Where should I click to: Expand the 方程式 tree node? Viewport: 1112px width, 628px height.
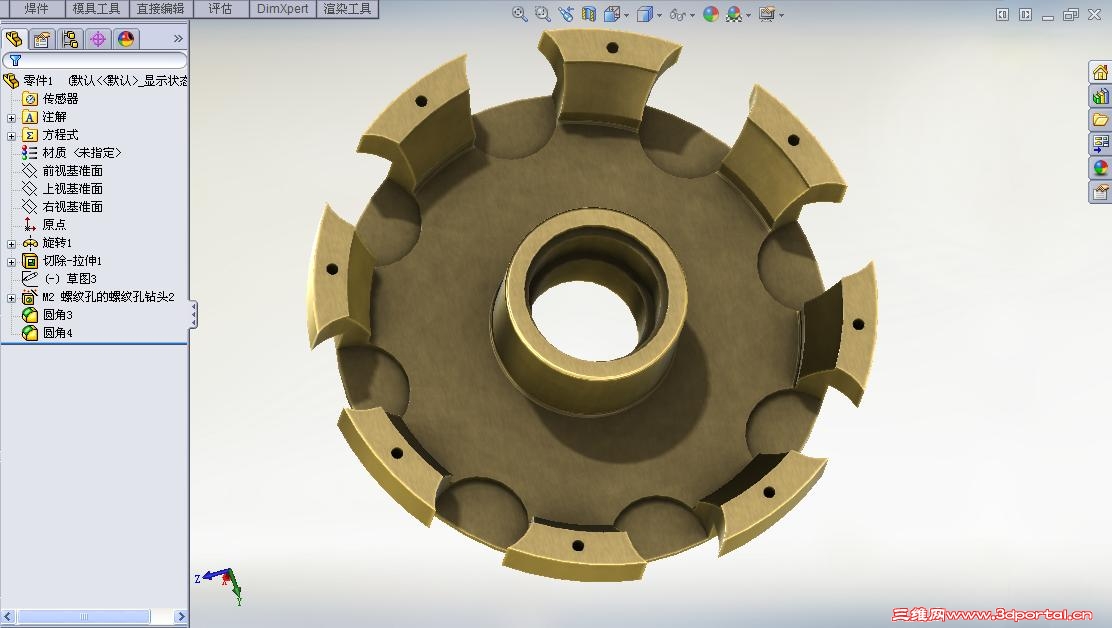tap(11, 136)
